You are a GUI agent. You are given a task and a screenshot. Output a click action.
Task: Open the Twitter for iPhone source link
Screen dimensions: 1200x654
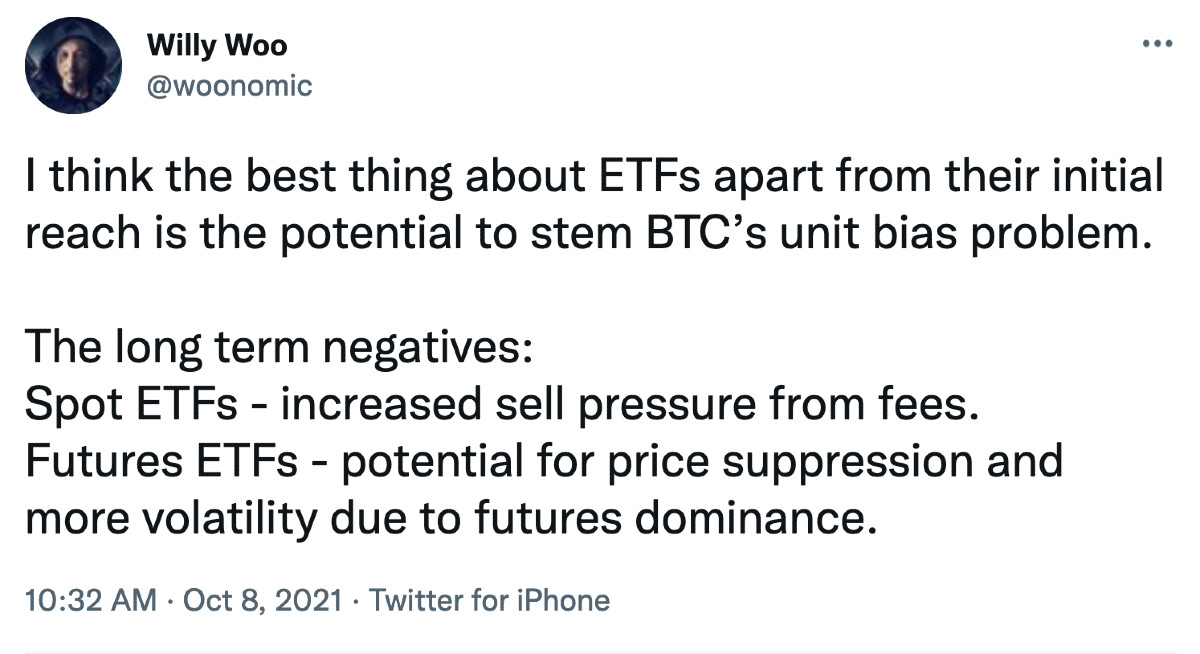click(x=489, y=600)
